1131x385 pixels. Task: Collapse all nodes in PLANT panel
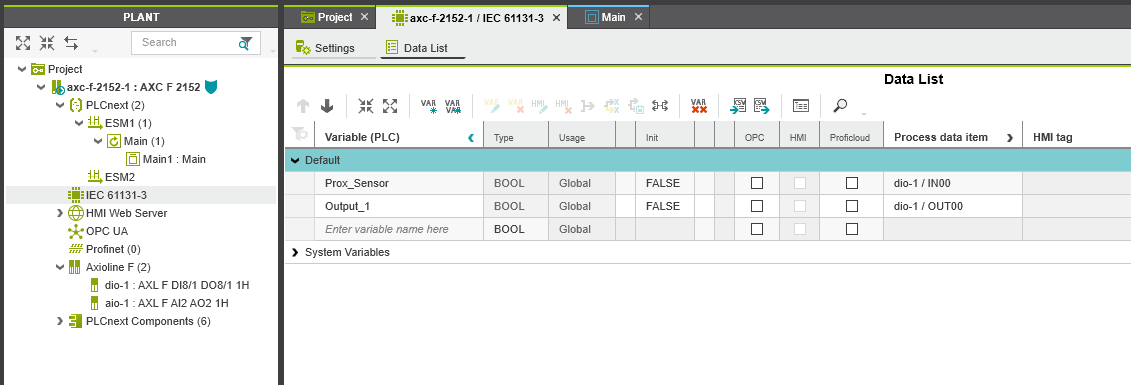[x=47, y=43]
